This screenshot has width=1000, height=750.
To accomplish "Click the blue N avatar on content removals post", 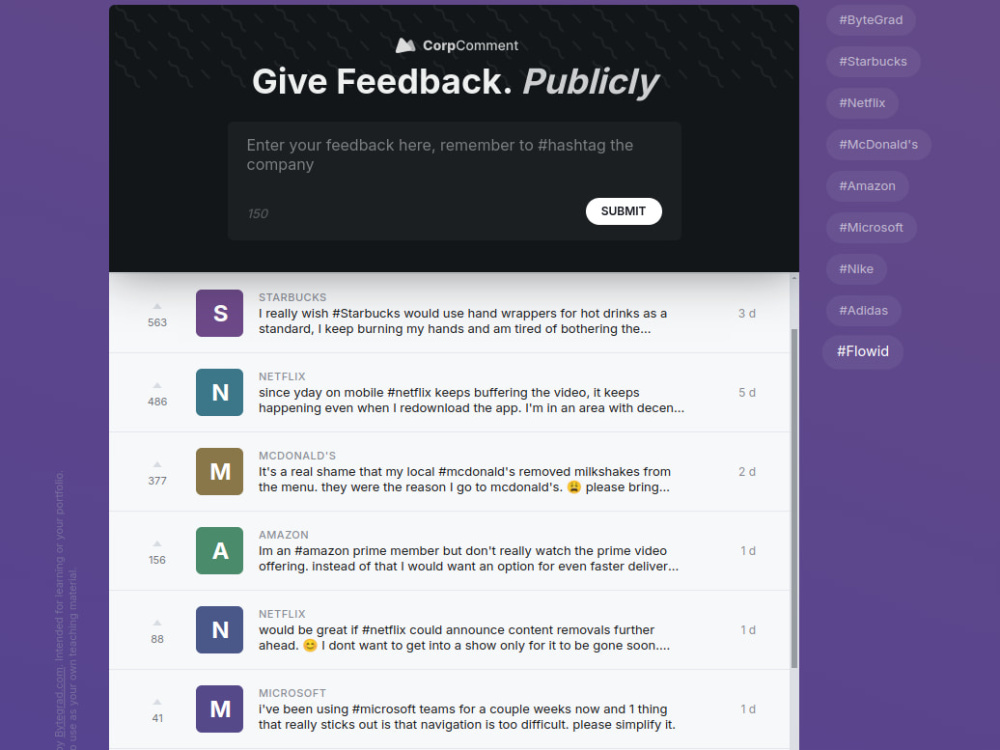I will 219,629.
